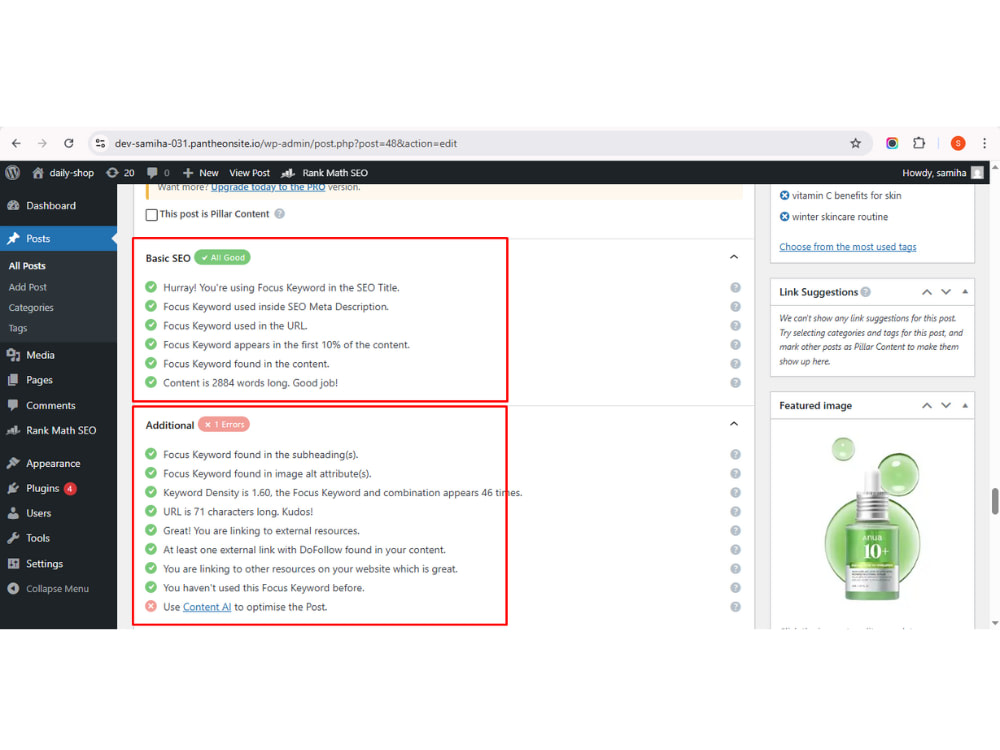
Task: Open help for keyword in Meta Description
Action: click(x=735, y=307)
